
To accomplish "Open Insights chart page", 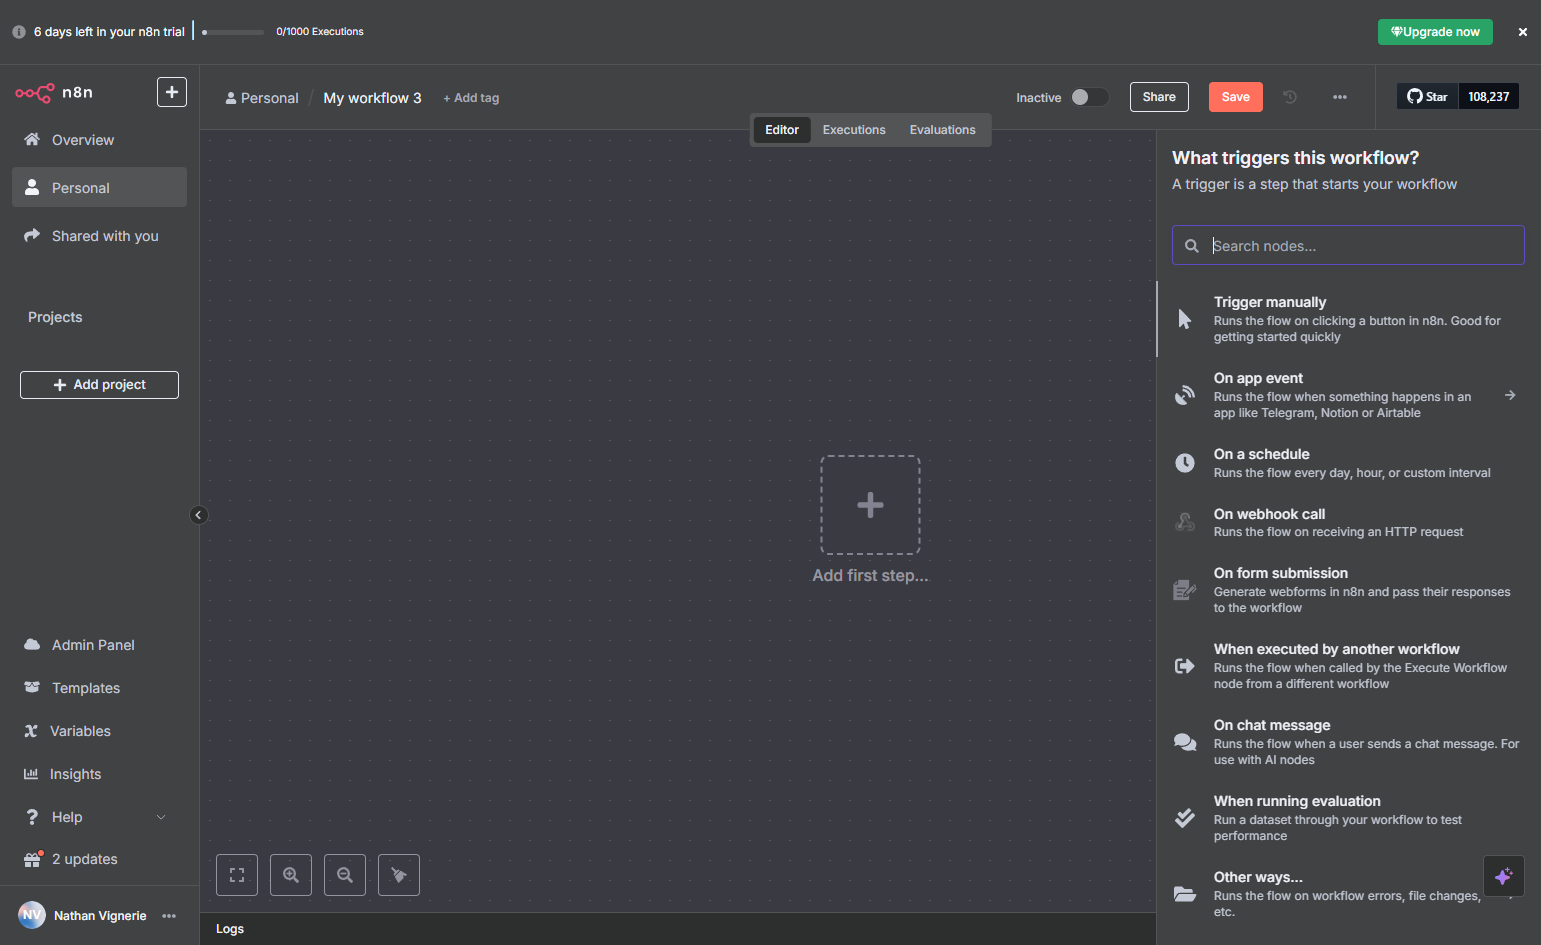I will [x=99, y=774].
